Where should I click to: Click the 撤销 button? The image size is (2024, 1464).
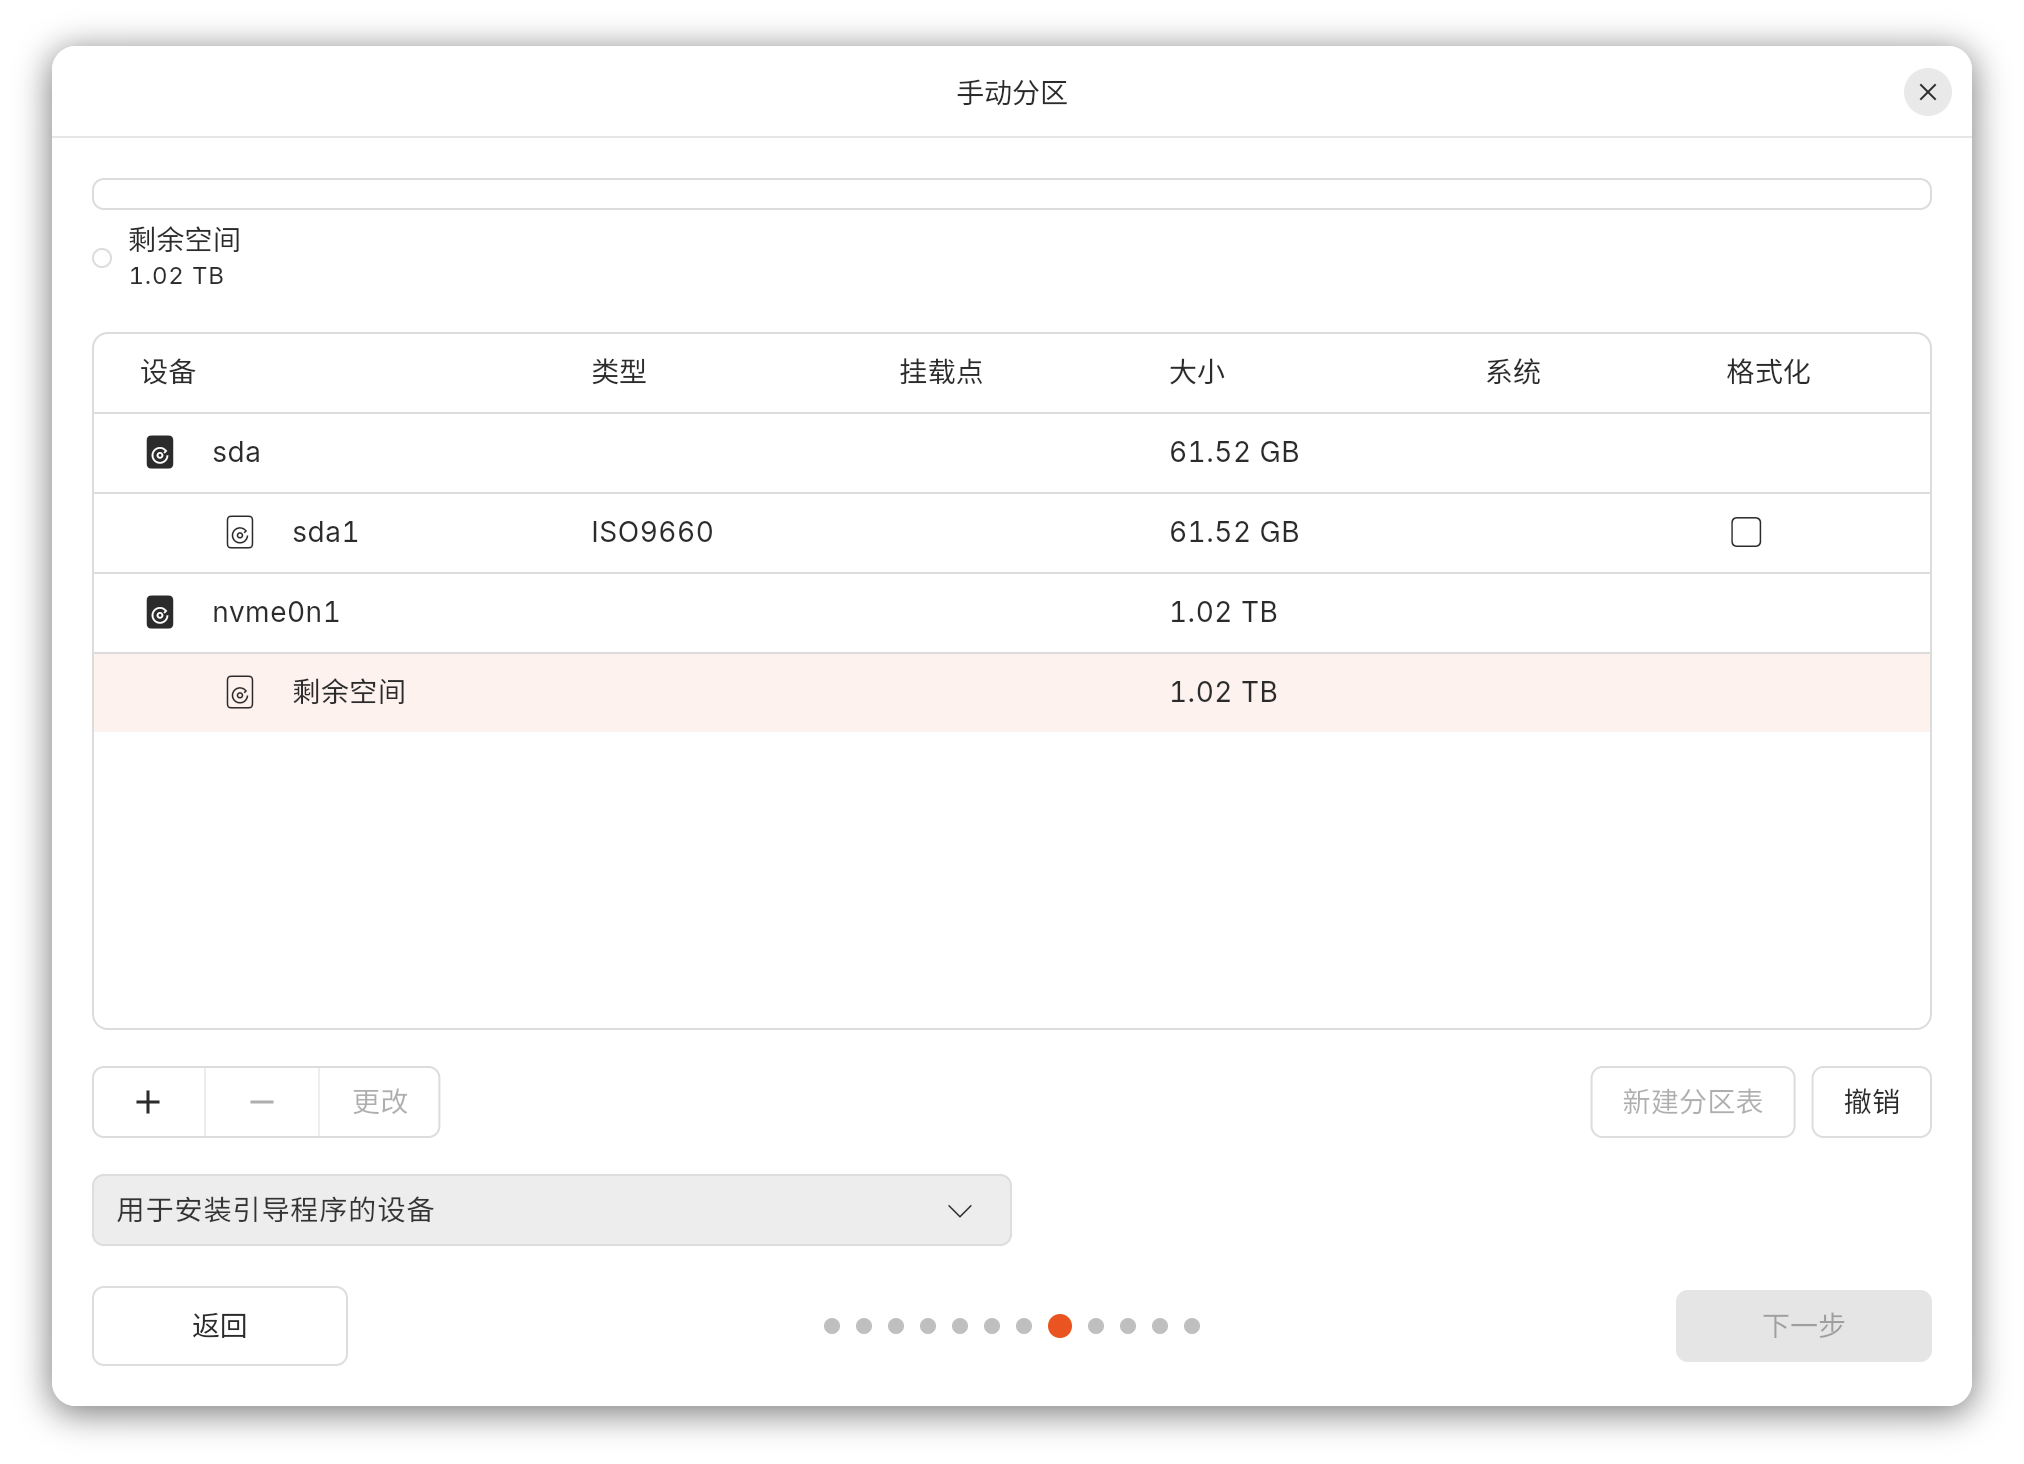(x=1872, y=1102)
